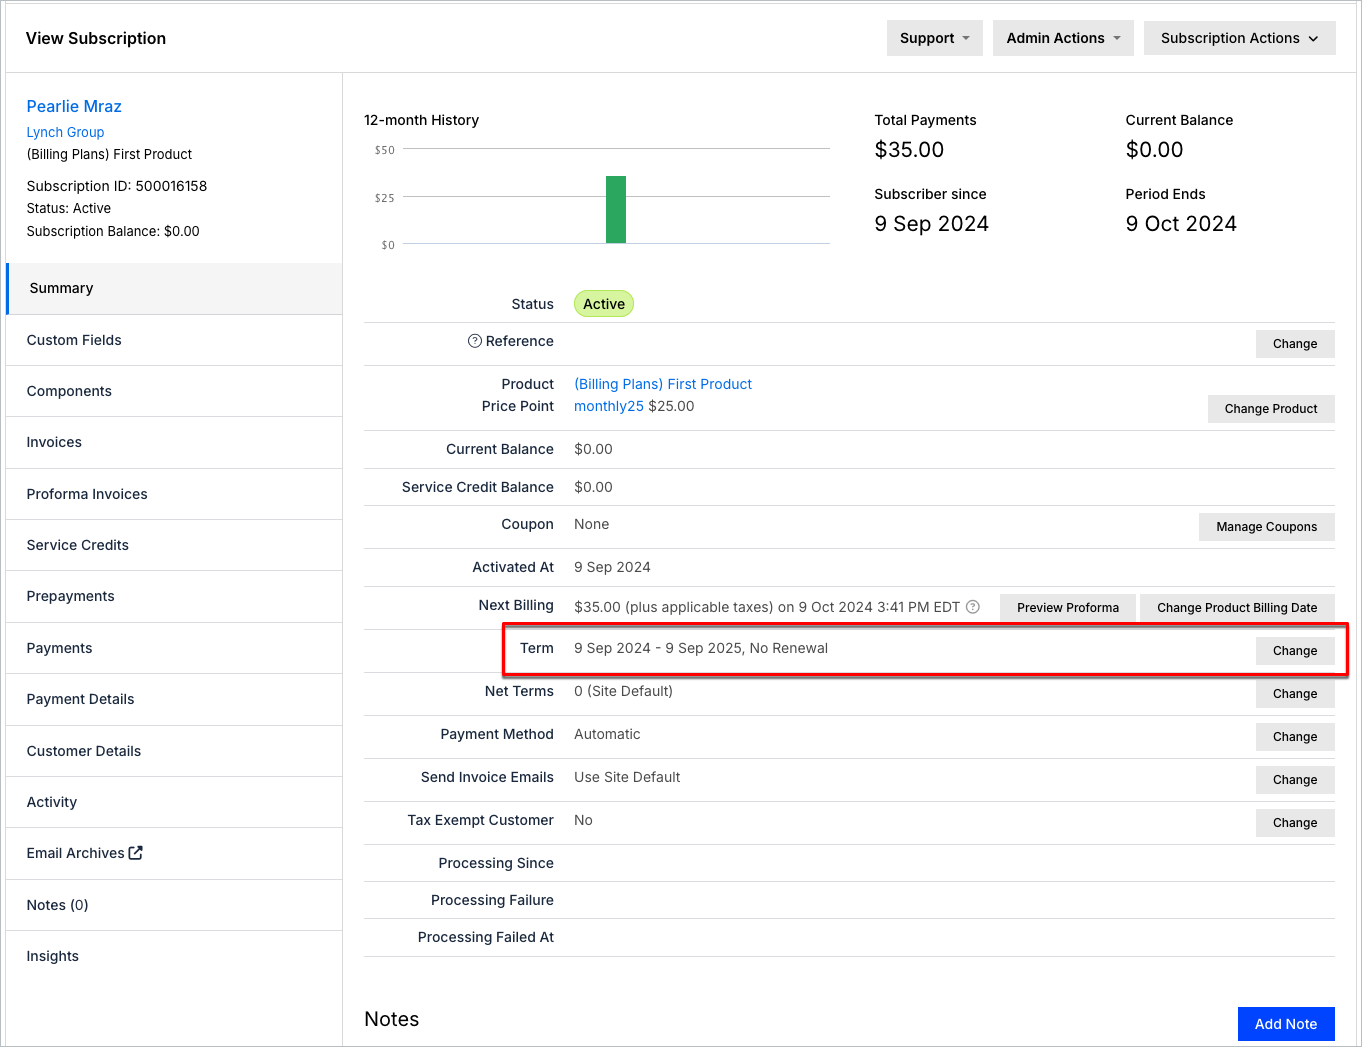Click the 0 (Site Default) net terms value
This screenshot has width=1362, height=1047.
(623, 691)
